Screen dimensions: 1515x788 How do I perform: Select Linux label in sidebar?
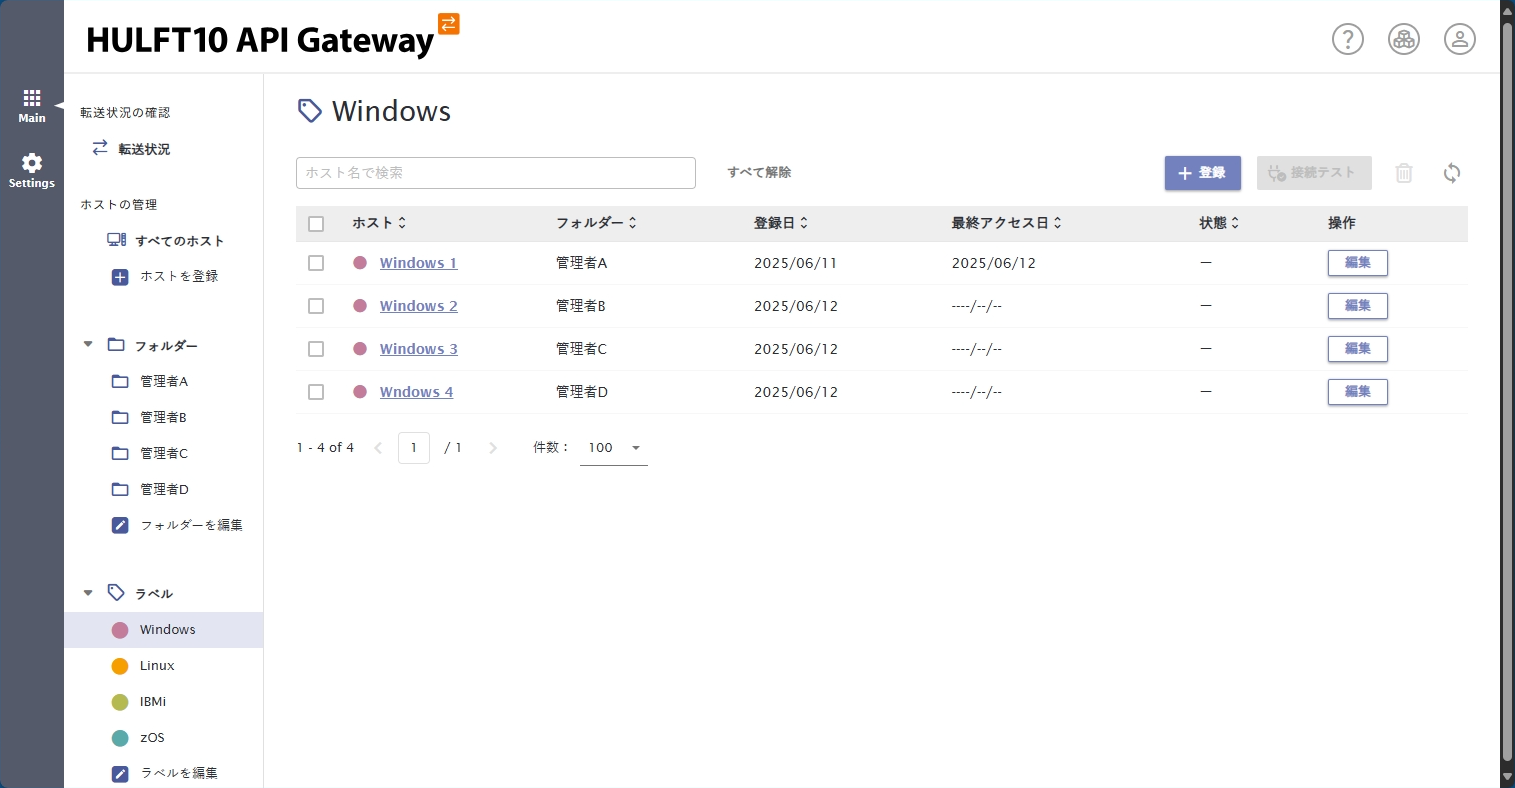(x=157, y=666)
